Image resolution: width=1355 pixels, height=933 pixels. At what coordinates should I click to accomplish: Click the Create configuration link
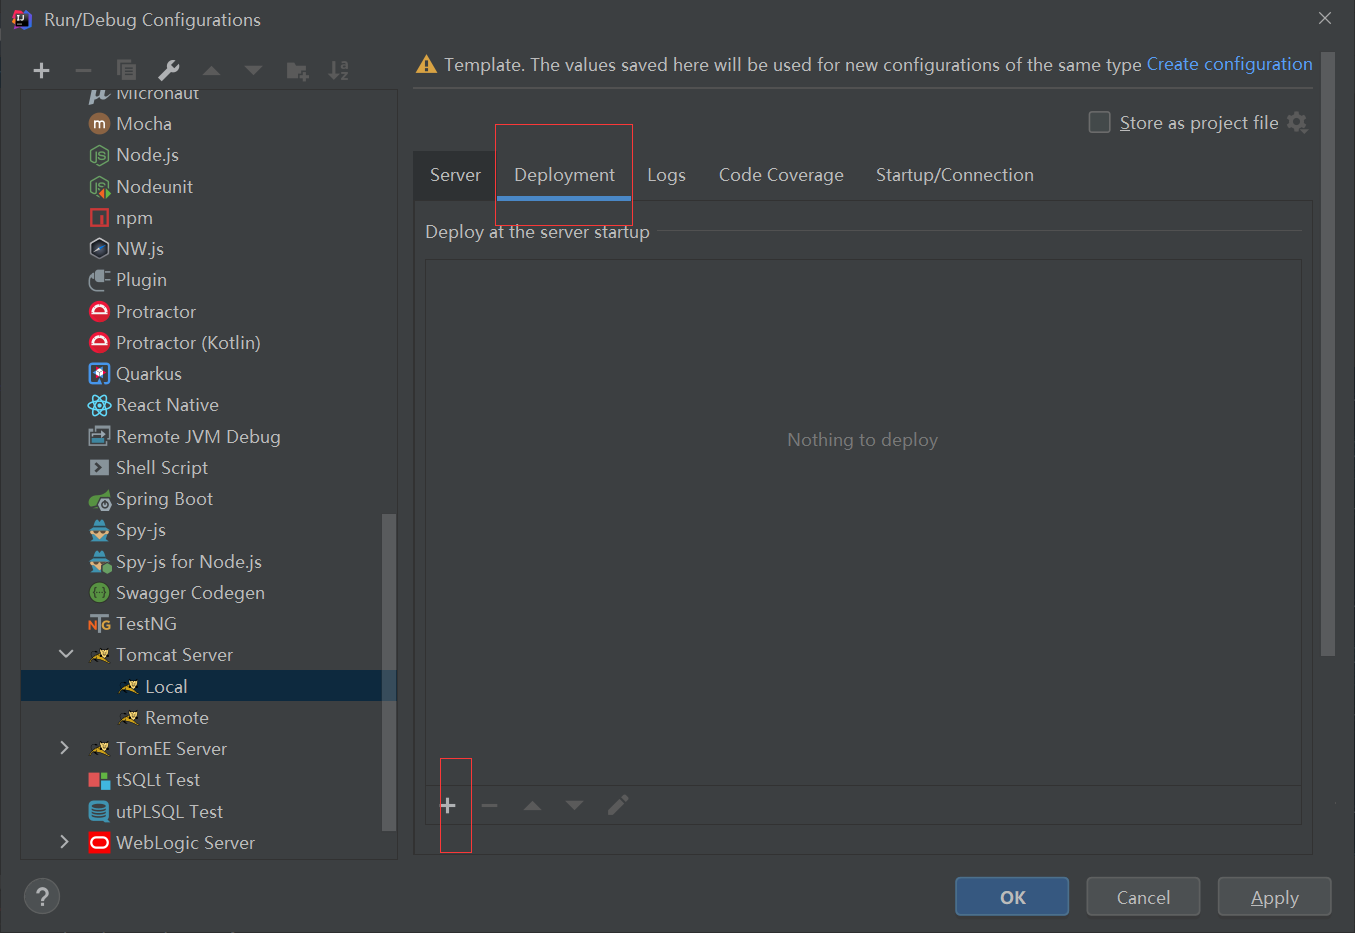click(1229, 63)
